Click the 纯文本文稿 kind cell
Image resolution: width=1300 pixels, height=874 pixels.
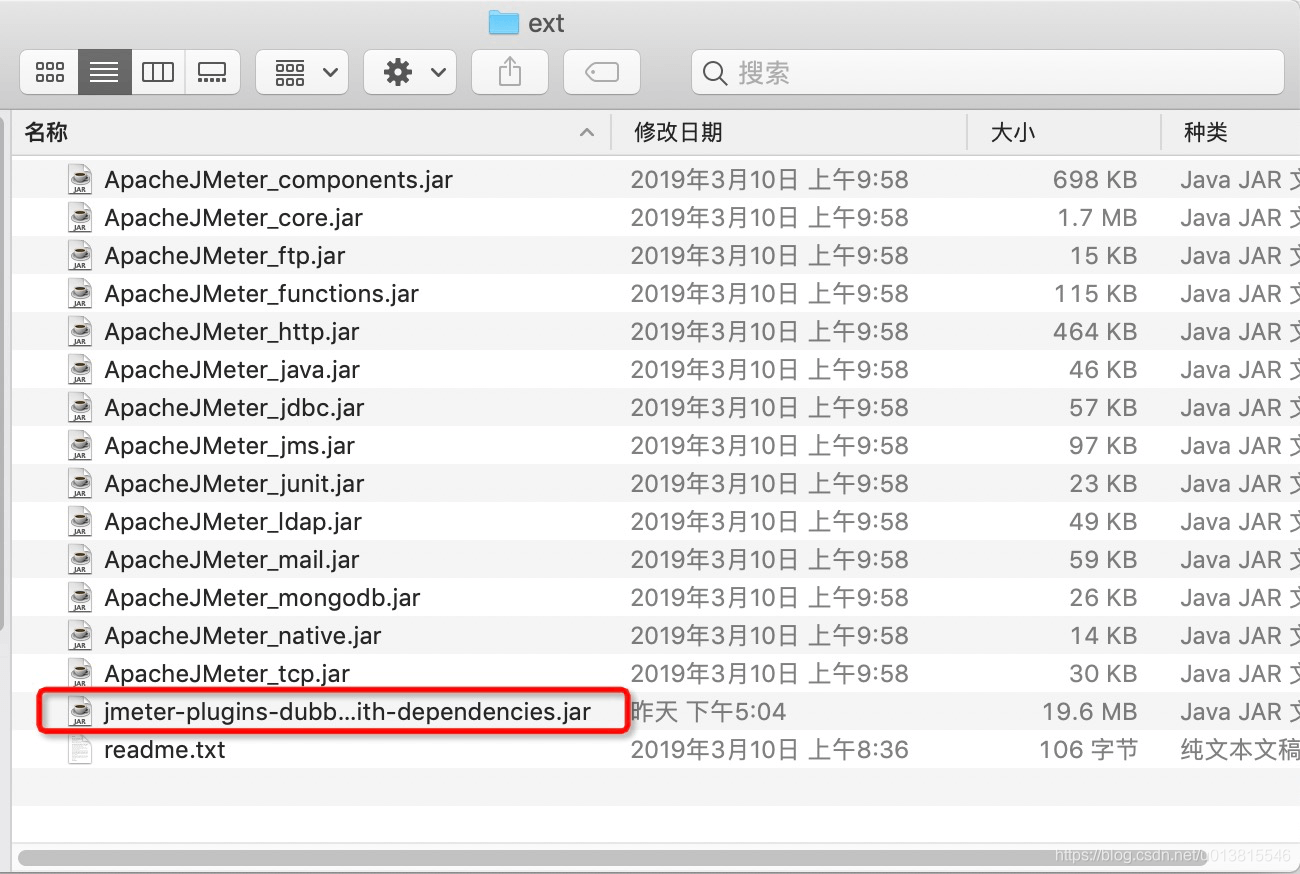pos(1240,750)
